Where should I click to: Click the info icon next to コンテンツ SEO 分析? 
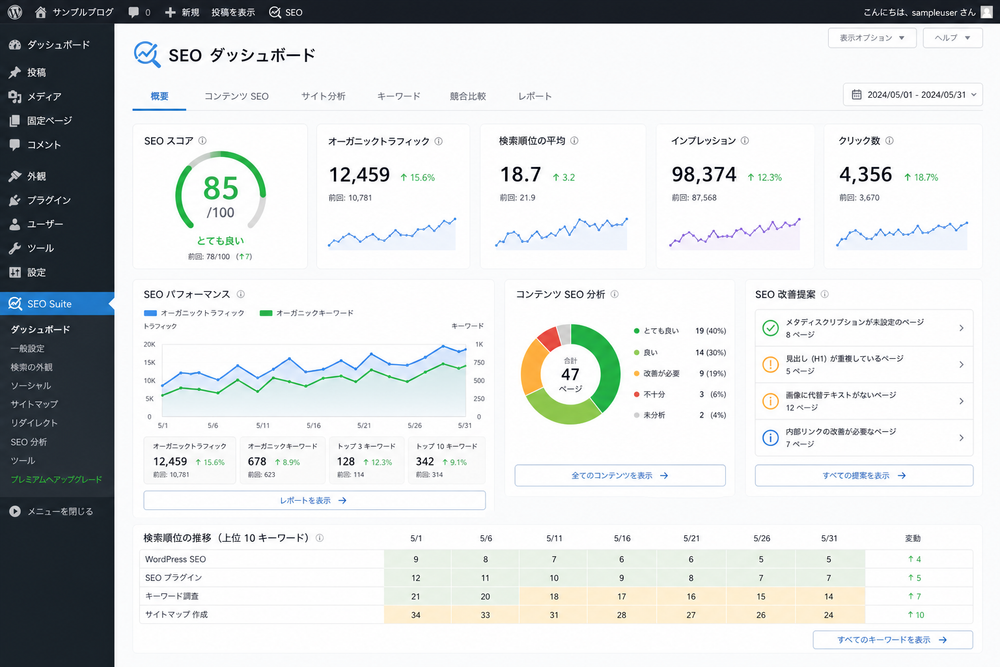615,294
